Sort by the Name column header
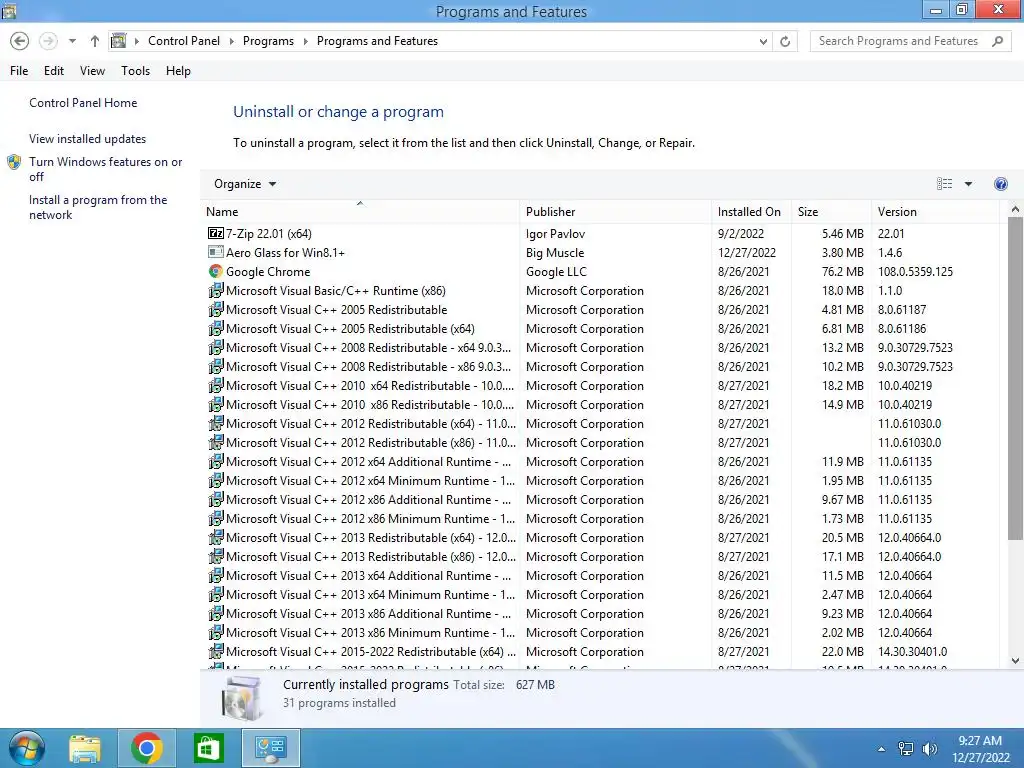Screen dimensions: 1024x768 (x=360, y=212)
